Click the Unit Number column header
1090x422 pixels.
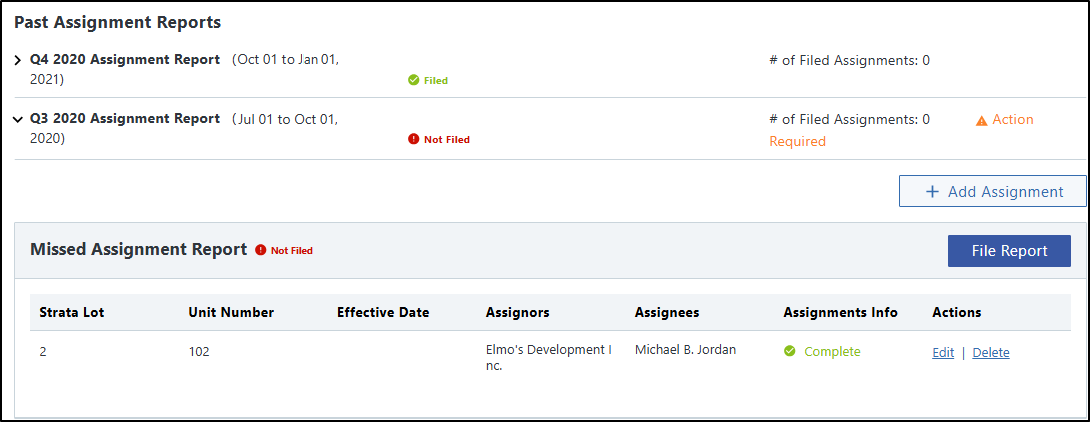coord(231,313)
